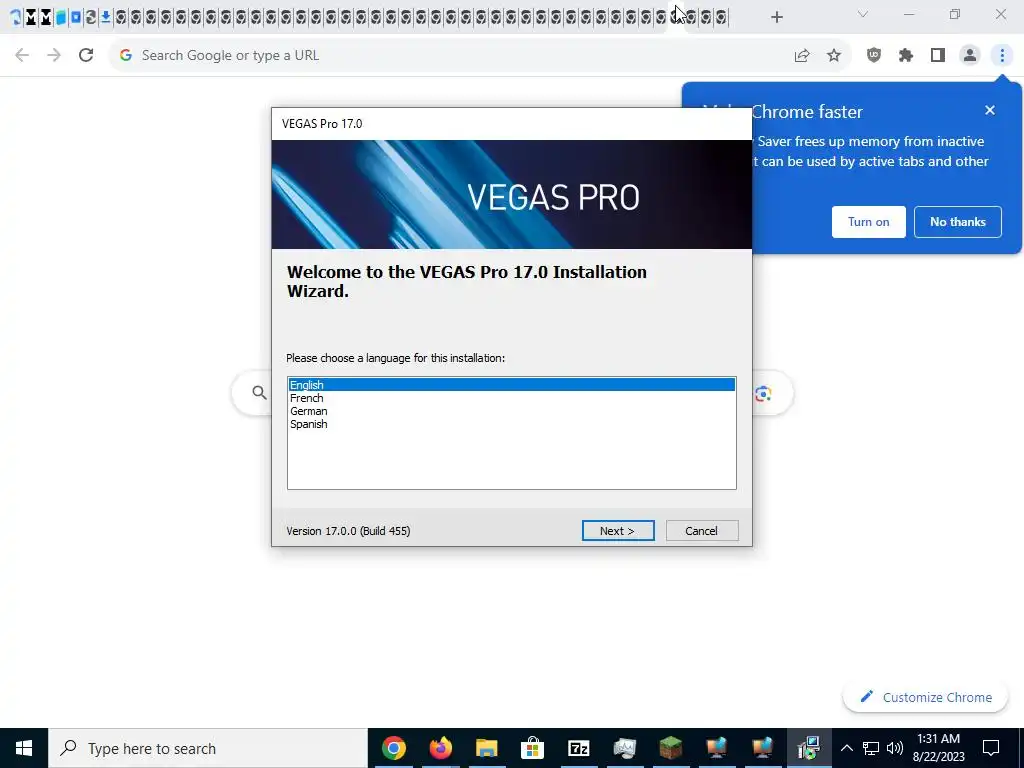
Task: Open the uBlock shield extension
Action: [x=874, y=56]
